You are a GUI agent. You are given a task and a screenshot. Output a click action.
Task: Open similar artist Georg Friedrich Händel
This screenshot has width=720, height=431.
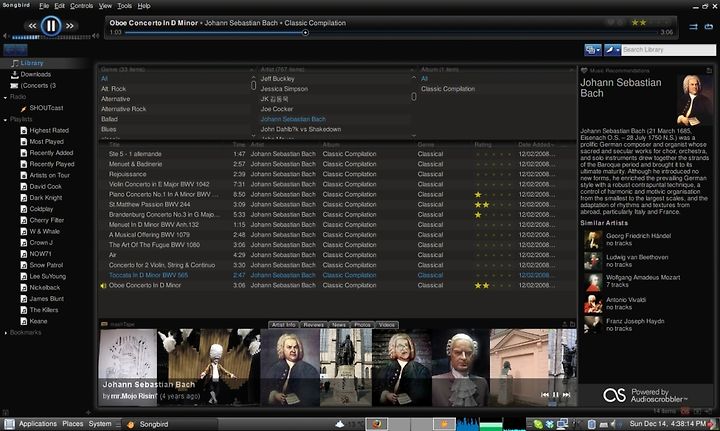[x=638, y=236]
